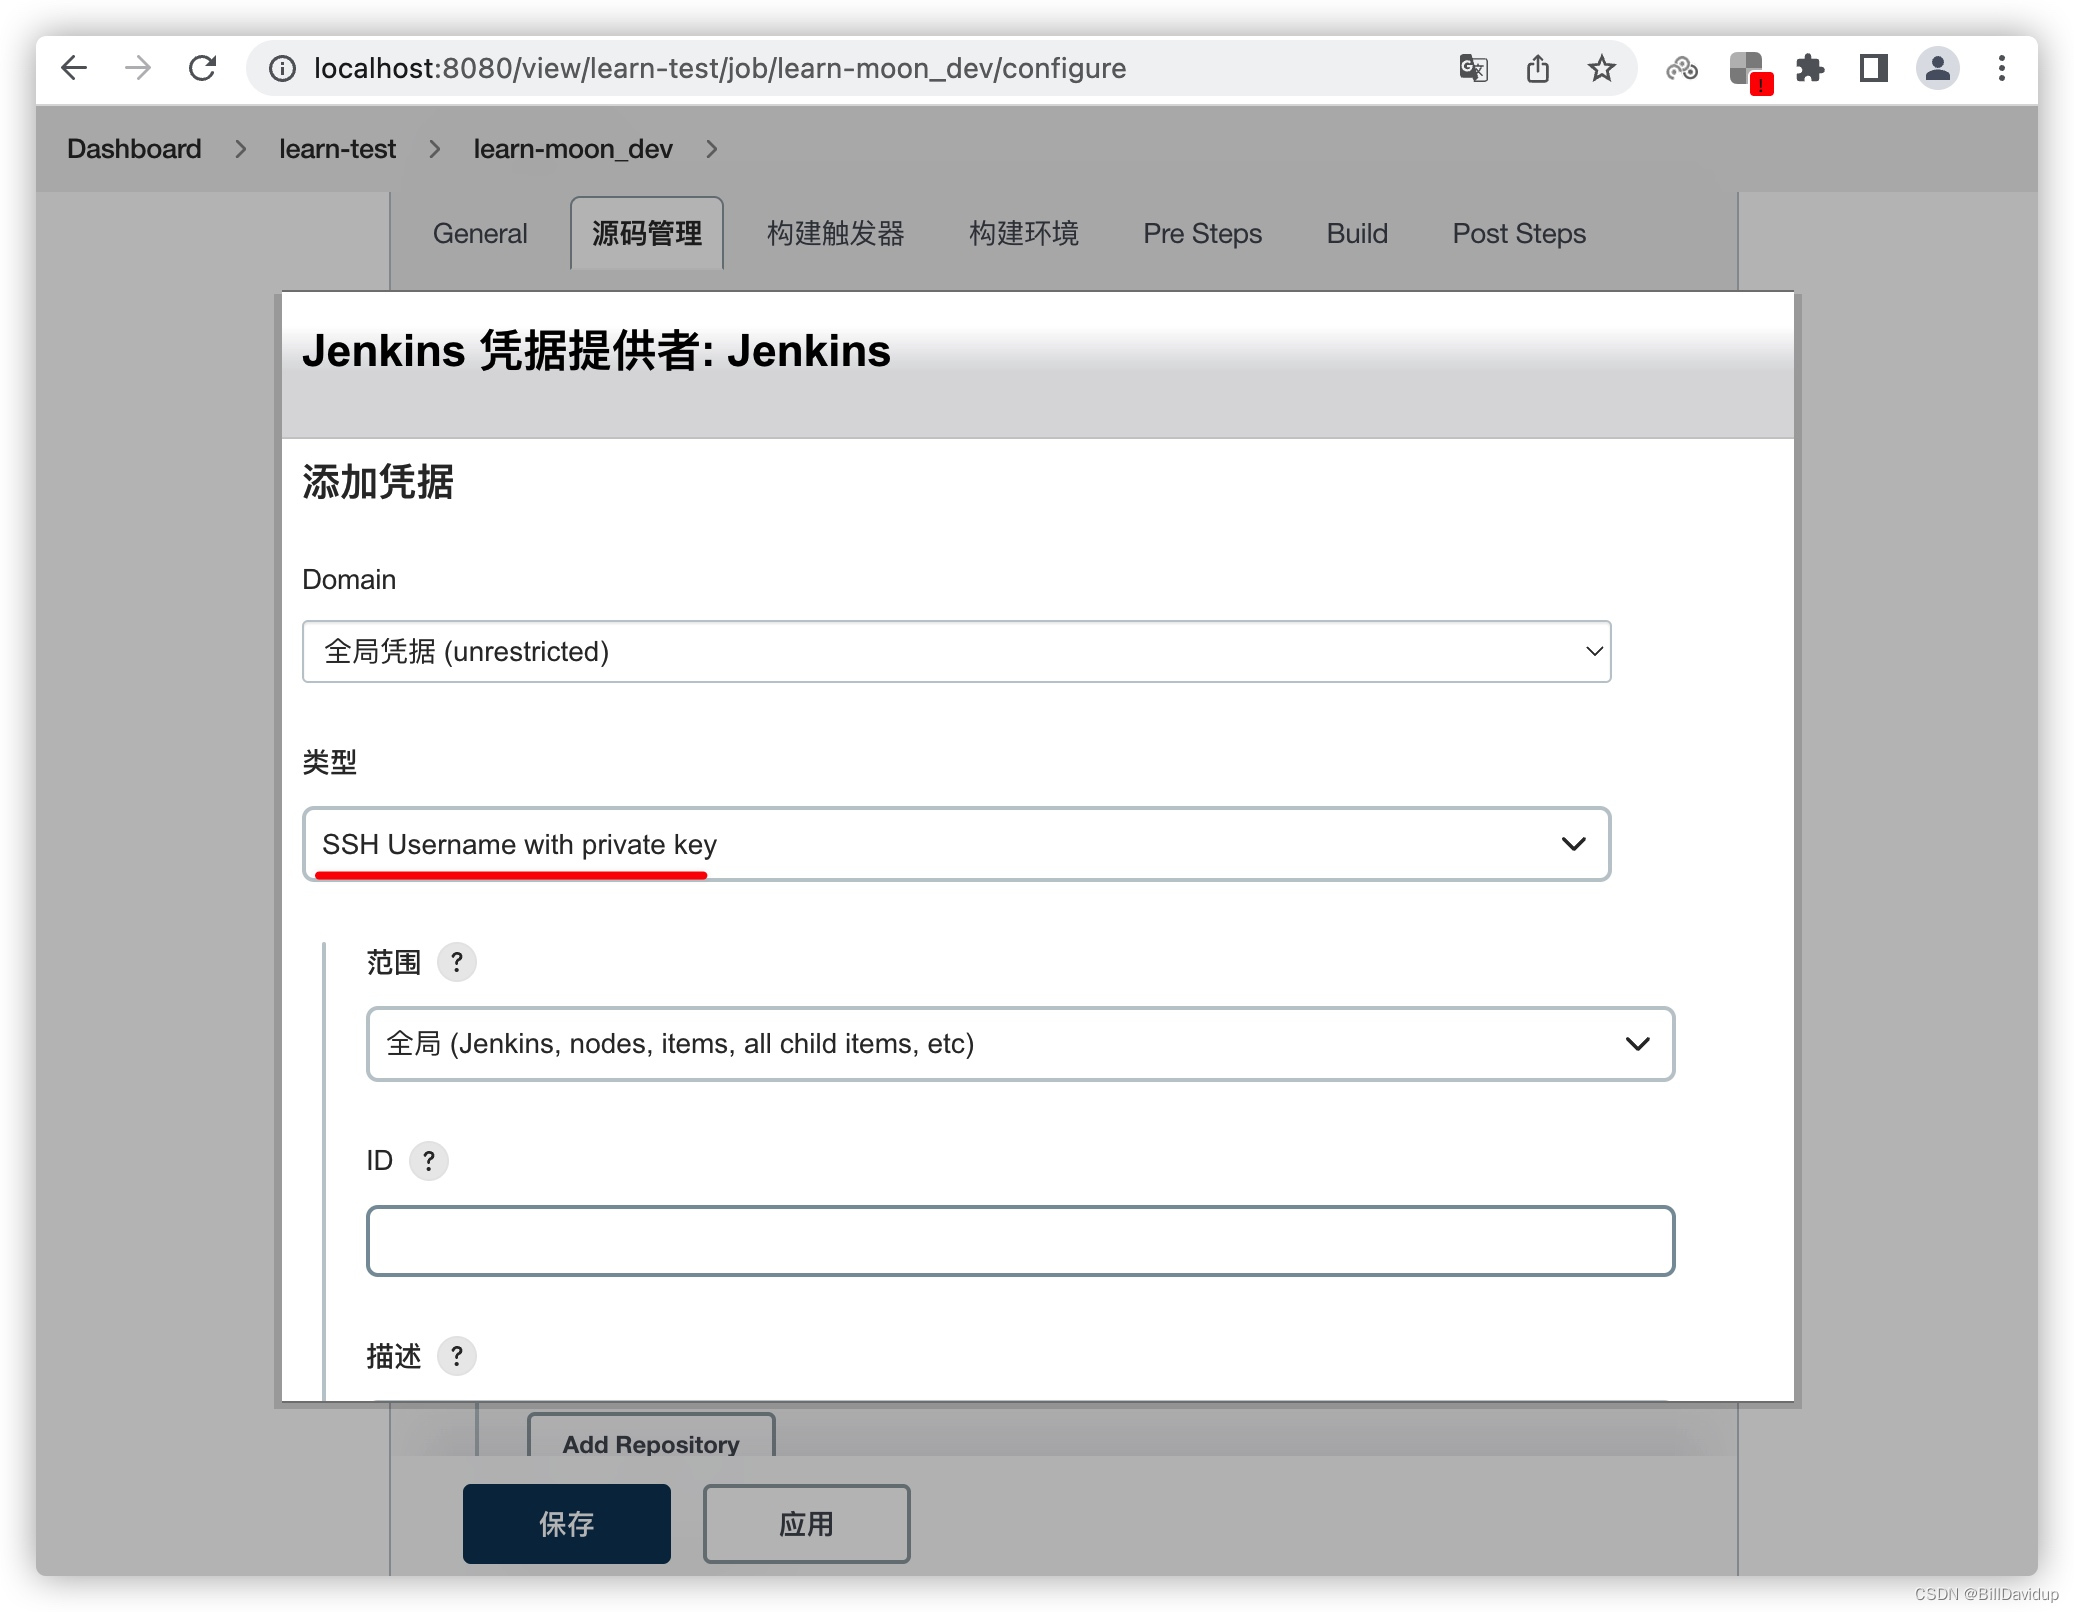Image resolution: width=2074 pixels, height=1612 pixels.
Task: Click the browser forward arrow
Action: (x=138, y=68)
